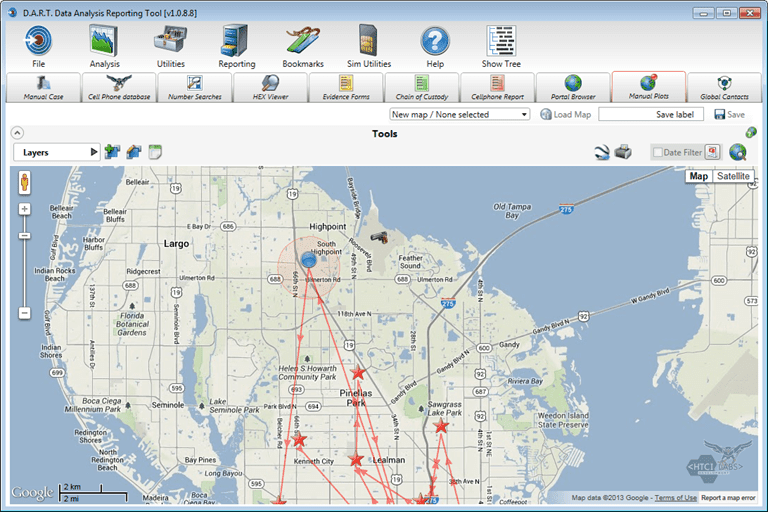The width and height of the screenshot is (769, 513).
Task: Switch to Satellite view
Action: 733,176
